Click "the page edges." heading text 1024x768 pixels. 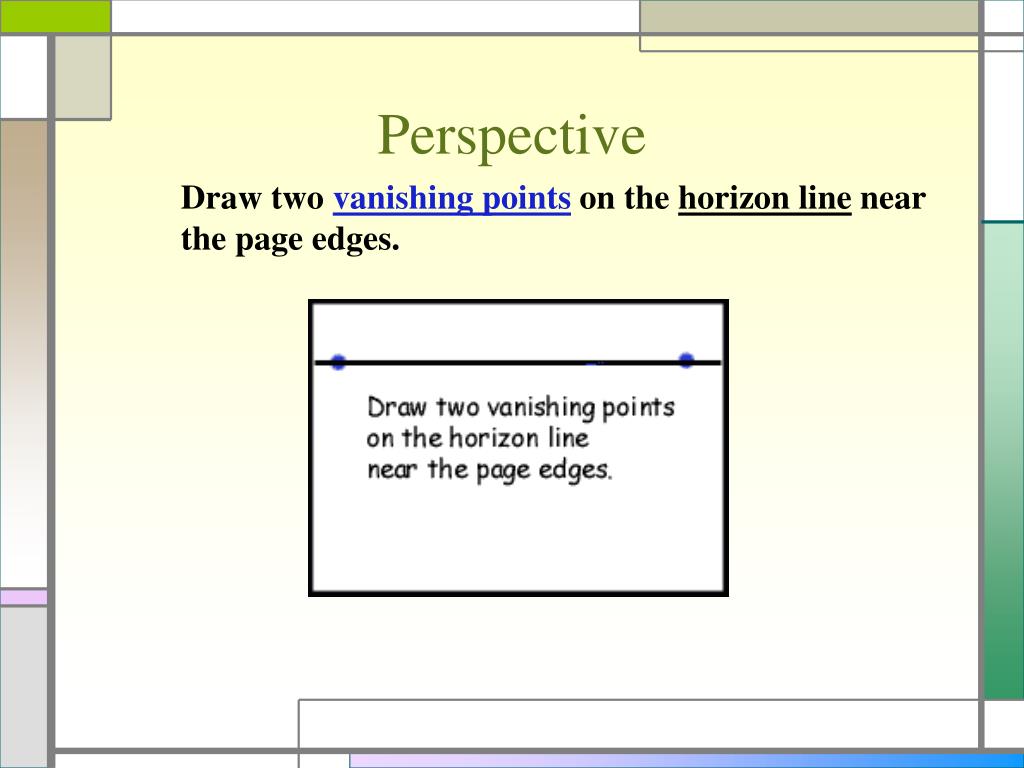click(x=290, y=239)
